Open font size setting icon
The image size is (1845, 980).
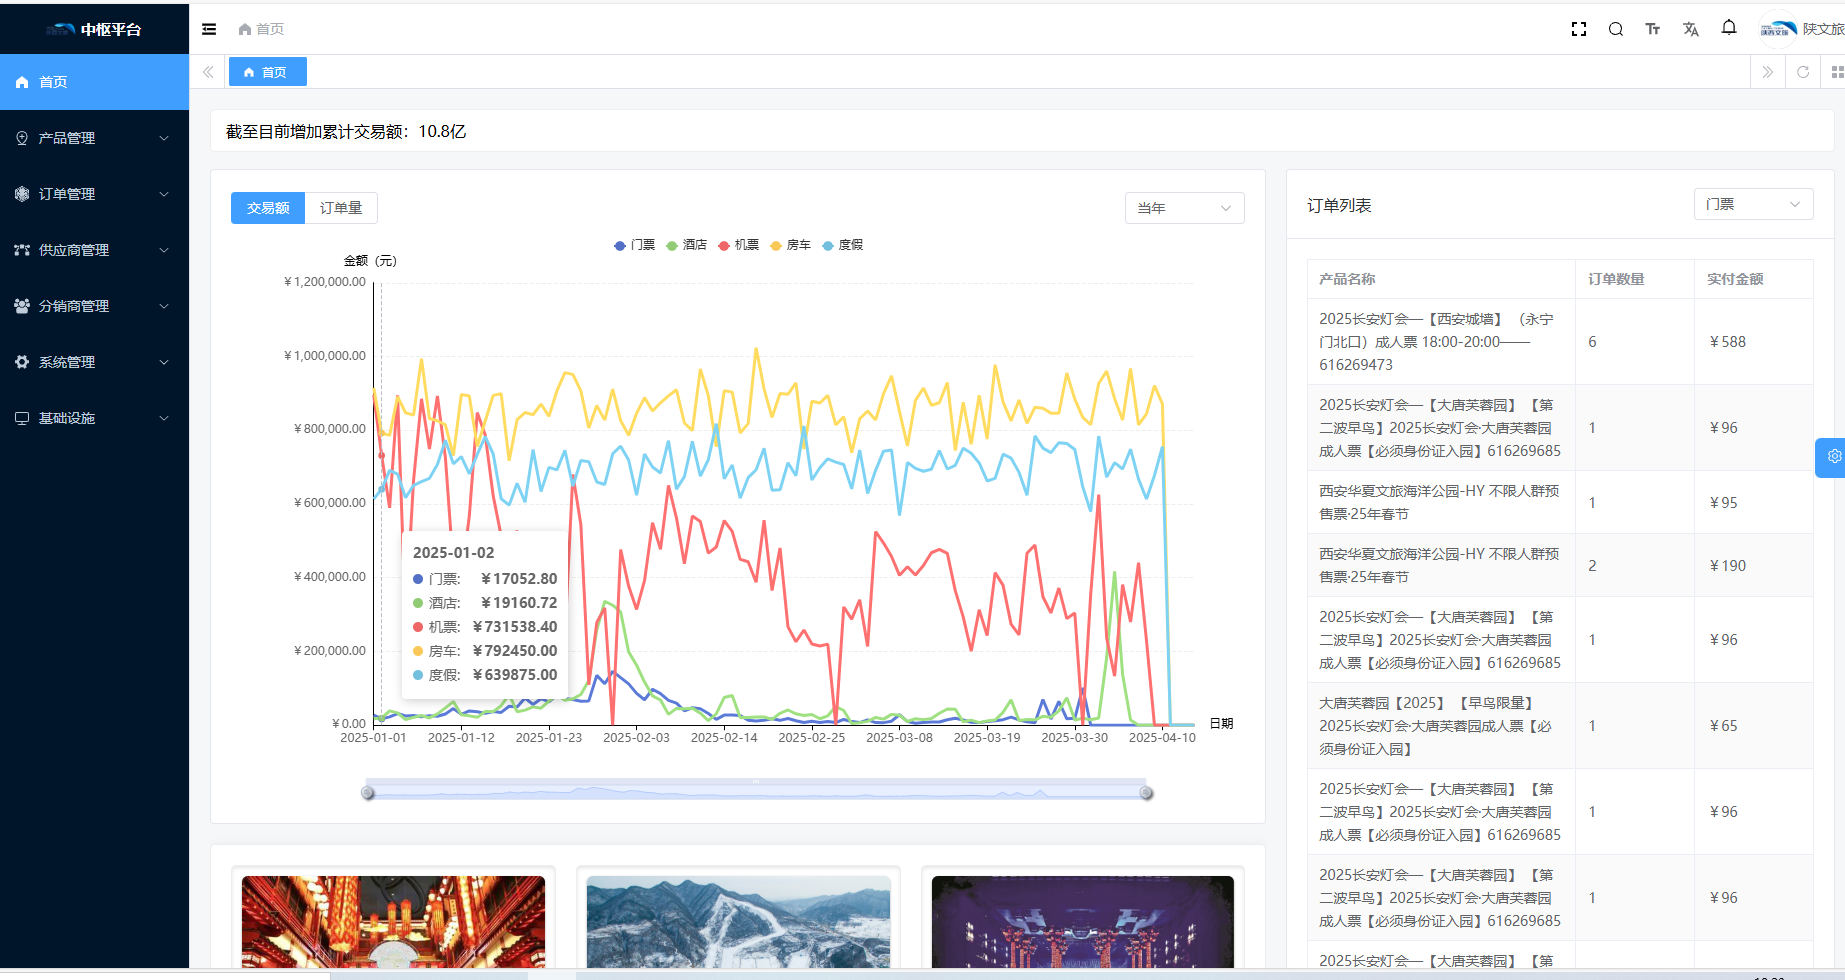point(1653,29)
